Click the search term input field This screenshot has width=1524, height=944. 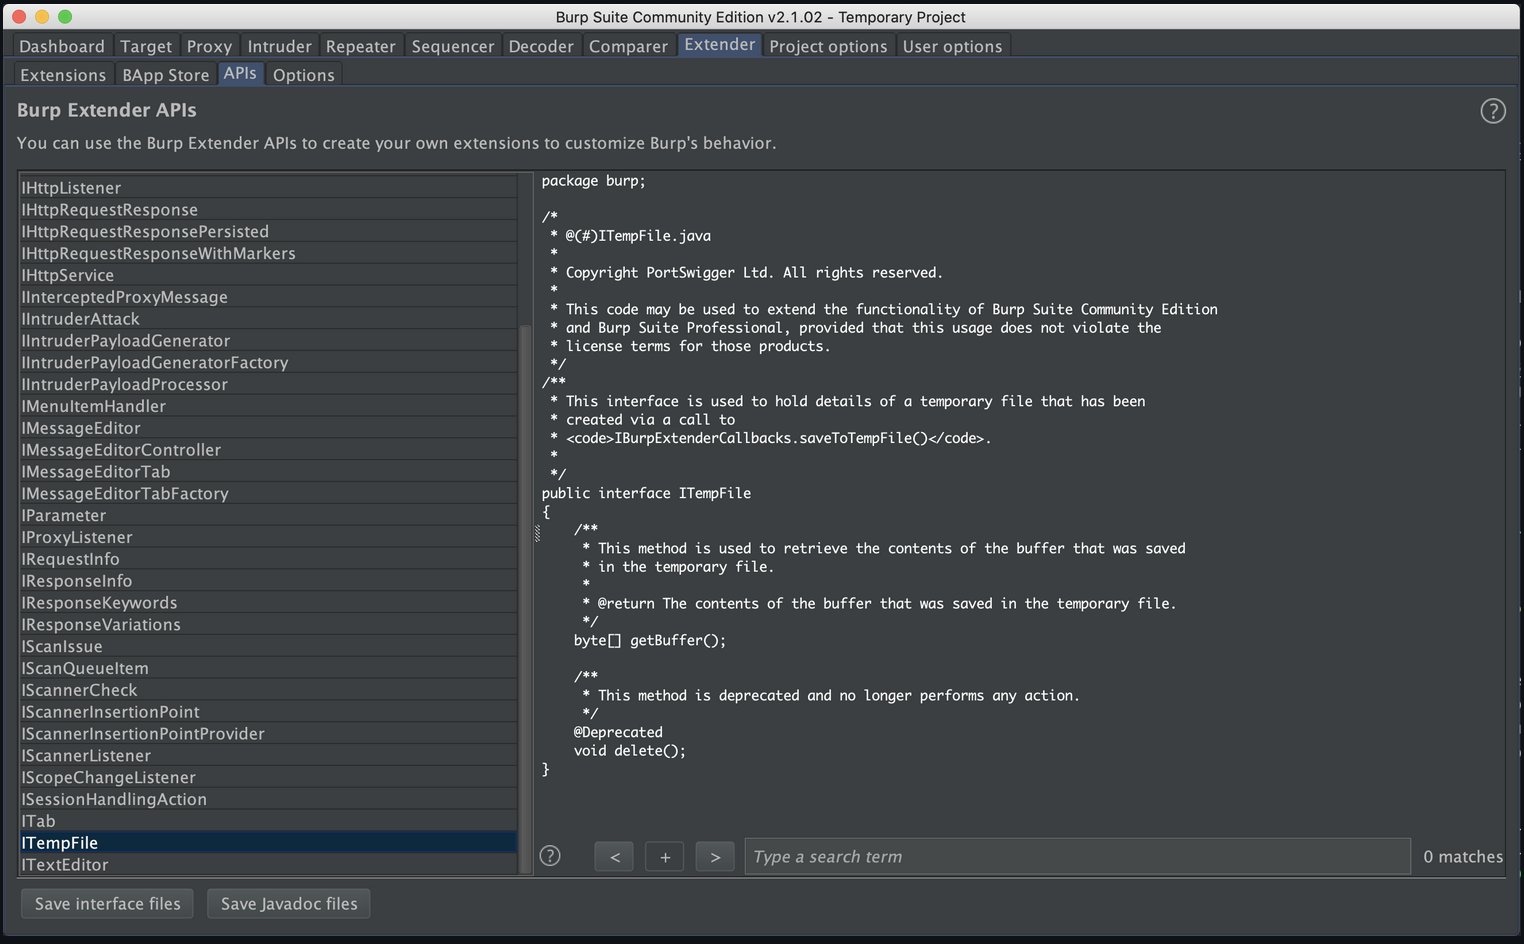click(x=1077, y=857)
